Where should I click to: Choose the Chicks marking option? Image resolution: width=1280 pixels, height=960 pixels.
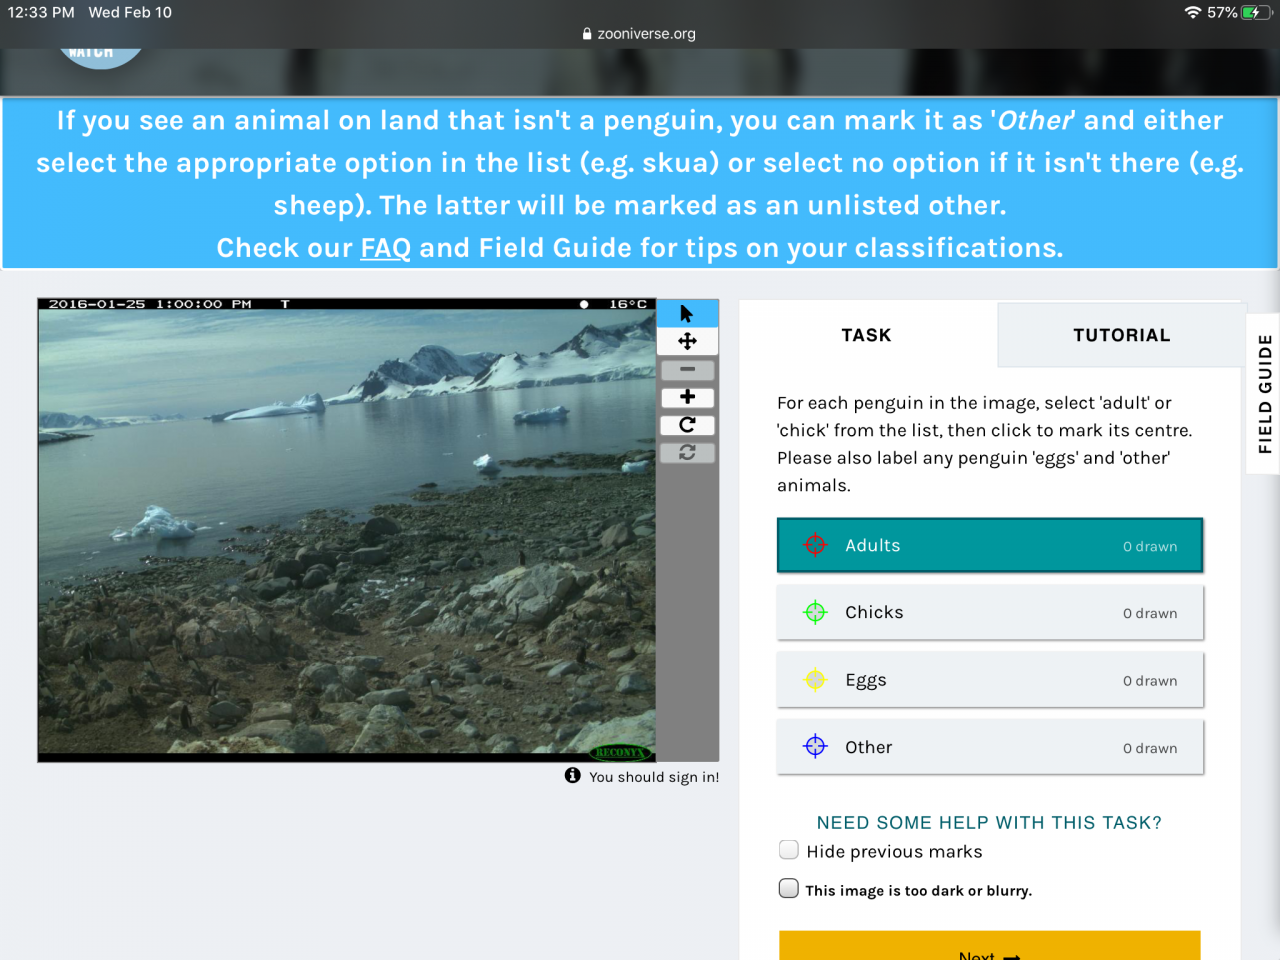(x=990, y=612)
